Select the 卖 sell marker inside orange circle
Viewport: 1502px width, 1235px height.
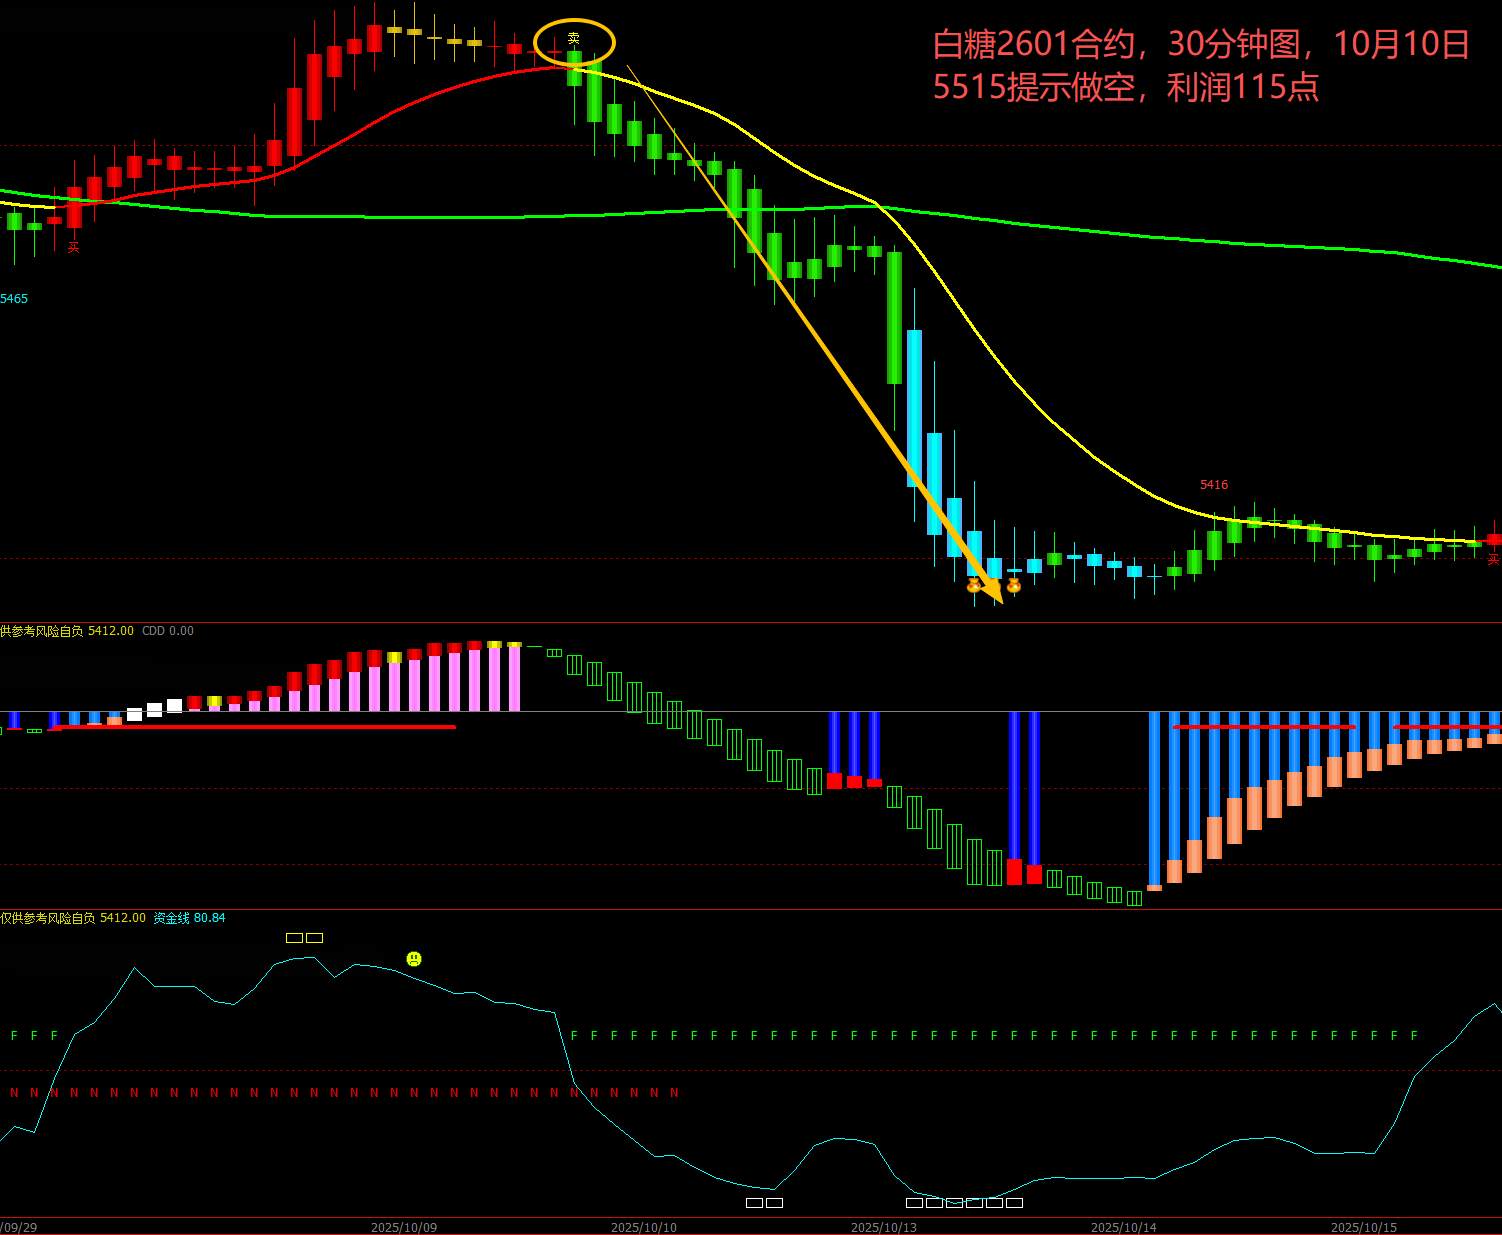[574, 39]
